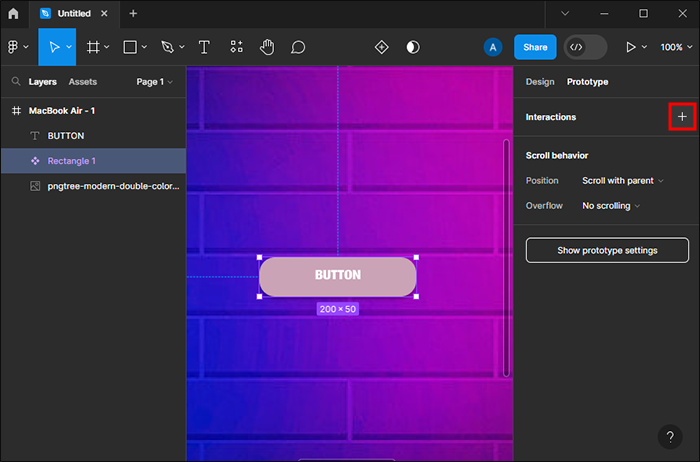Viewport: 700px width, 462px height.
Task: Select the Frame tool
Action: [x=93, y=47]
